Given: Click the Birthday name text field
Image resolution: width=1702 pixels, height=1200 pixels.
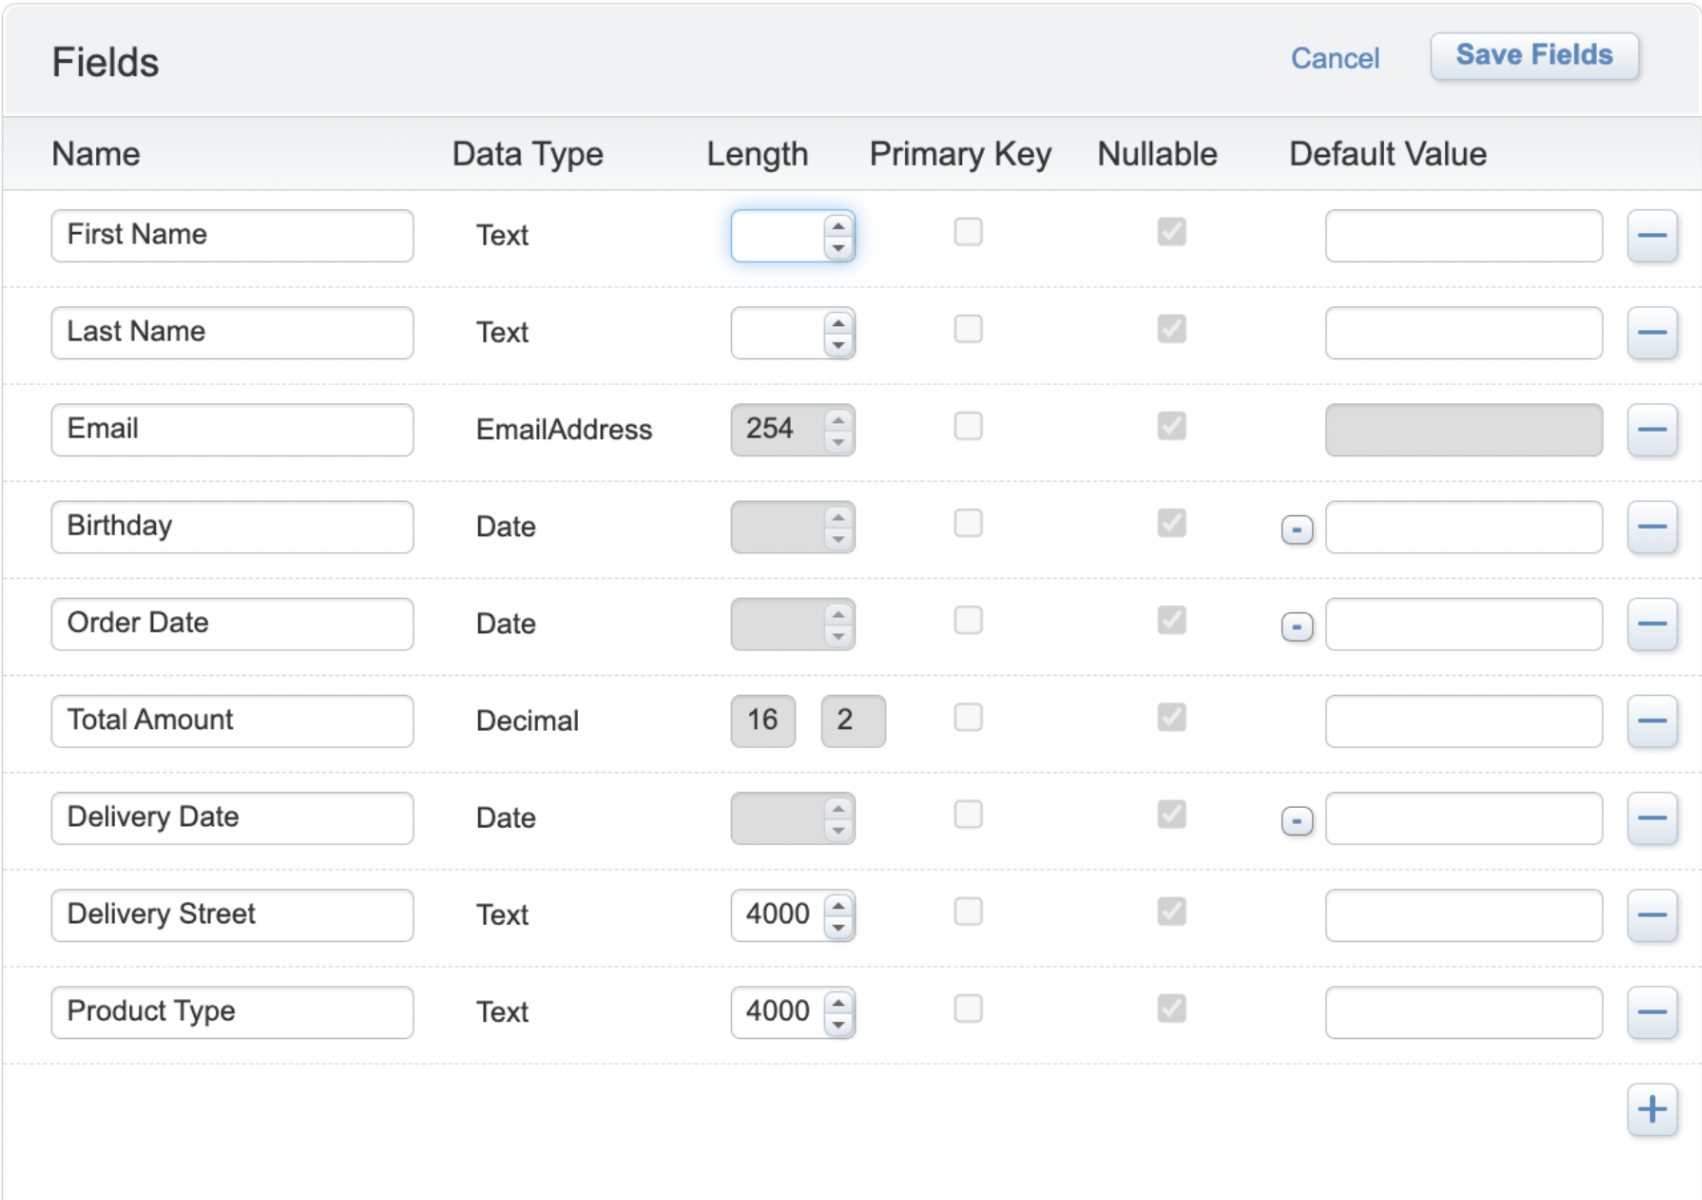Looking at the screenshot, I should point(232,527).
